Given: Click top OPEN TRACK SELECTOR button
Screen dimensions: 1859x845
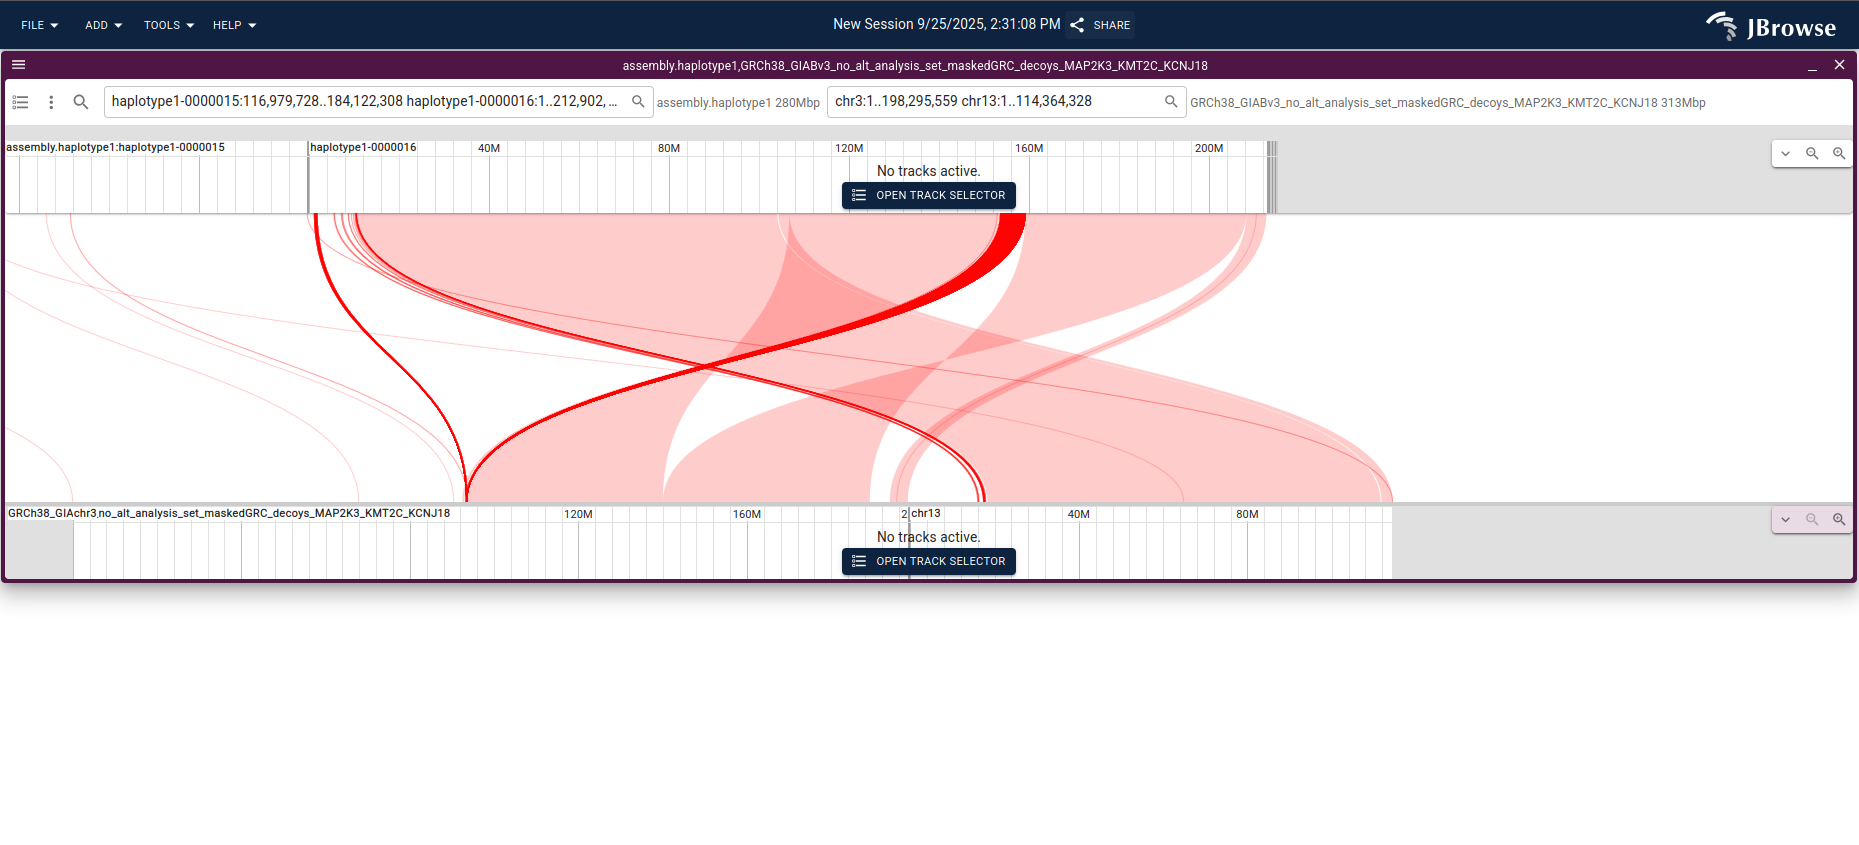Looking at the screenshot, I should pyautogui.click(x=929, y=196).
